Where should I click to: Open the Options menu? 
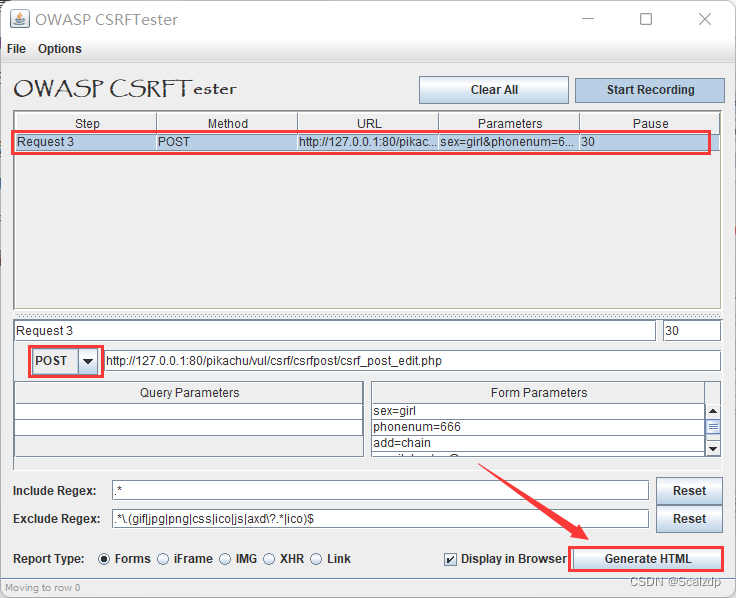pos(60,49)
